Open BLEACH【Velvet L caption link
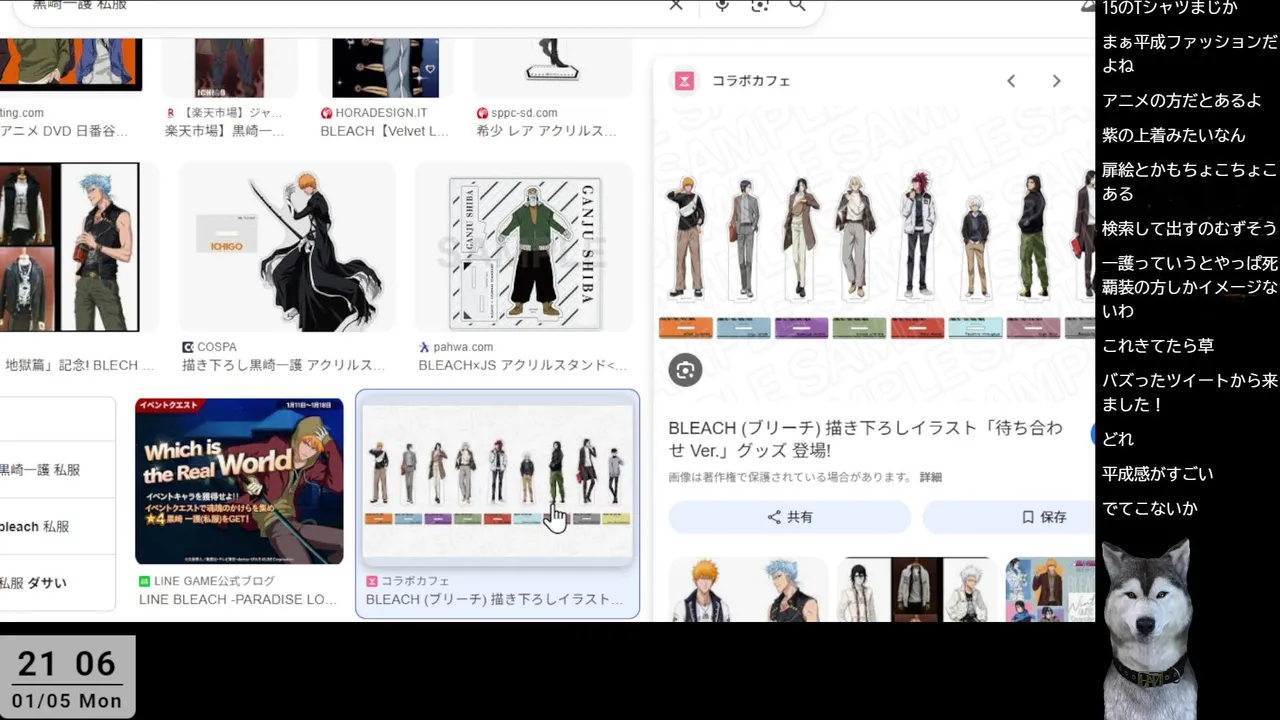This screenshot has height=720, width=1280. pos(384,131)
